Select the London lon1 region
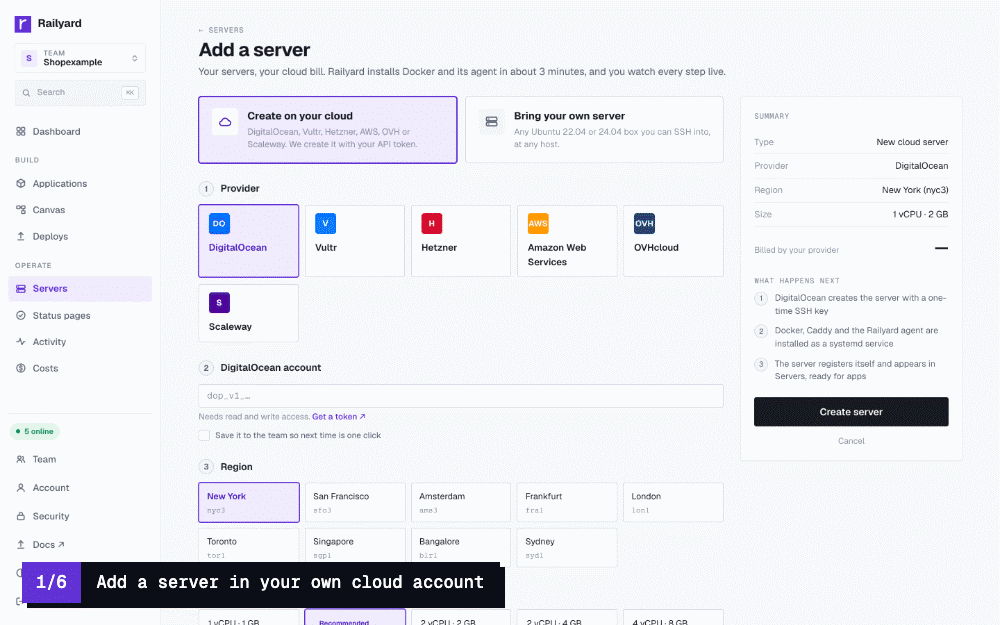This screenshot has height=625, width=1000. coord(673,503)
